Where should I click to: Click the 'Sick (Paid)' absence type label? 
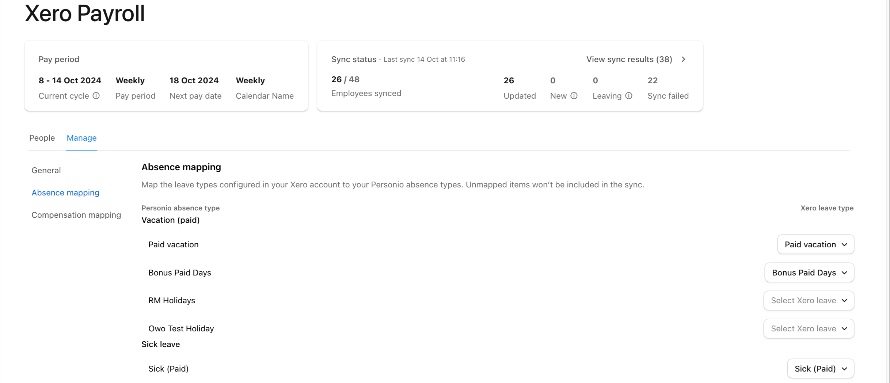pos(168,369)
